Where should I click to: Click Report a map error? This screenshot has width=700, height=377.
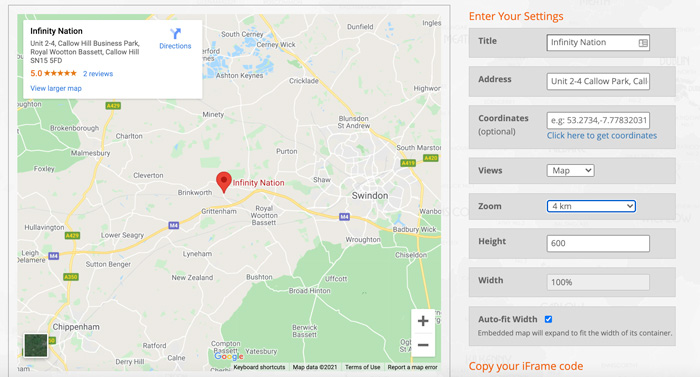click(412, 367)
